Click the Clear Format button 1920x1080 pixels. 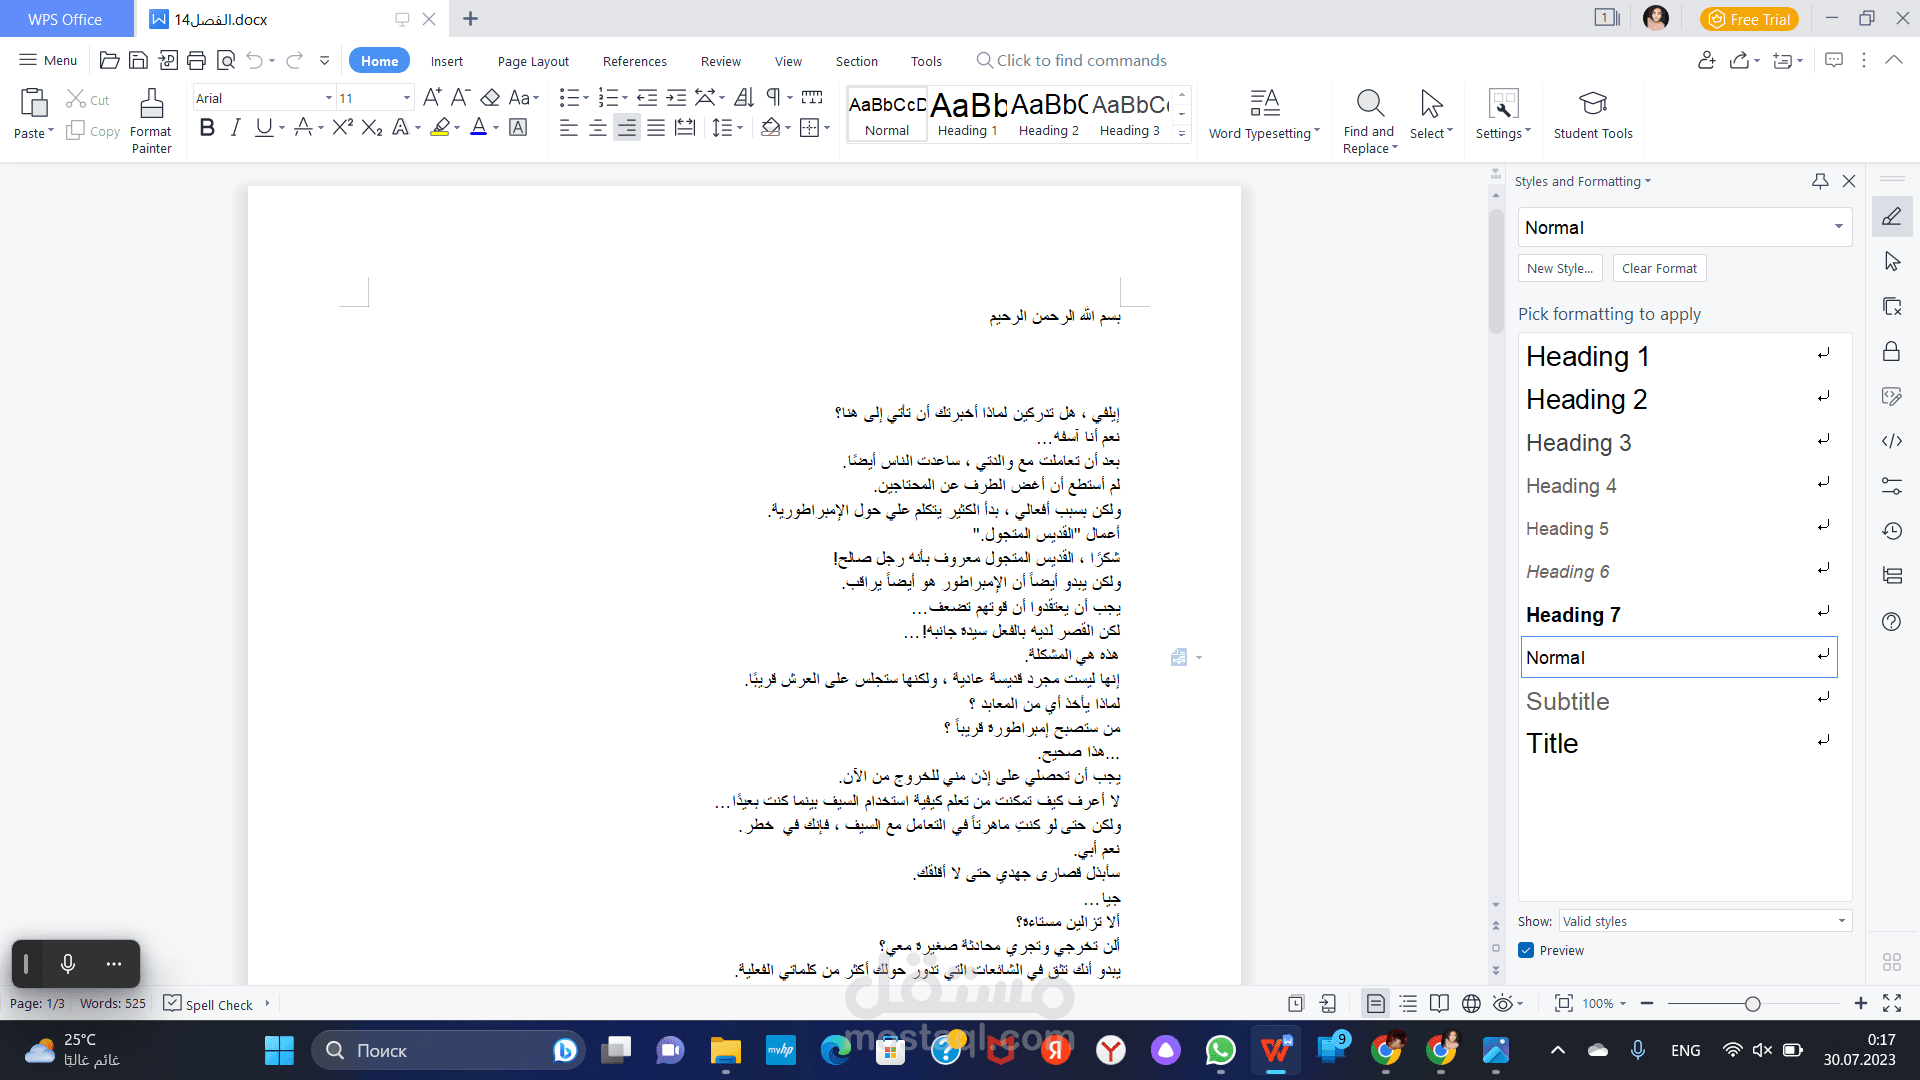[x=1659, y=268]
